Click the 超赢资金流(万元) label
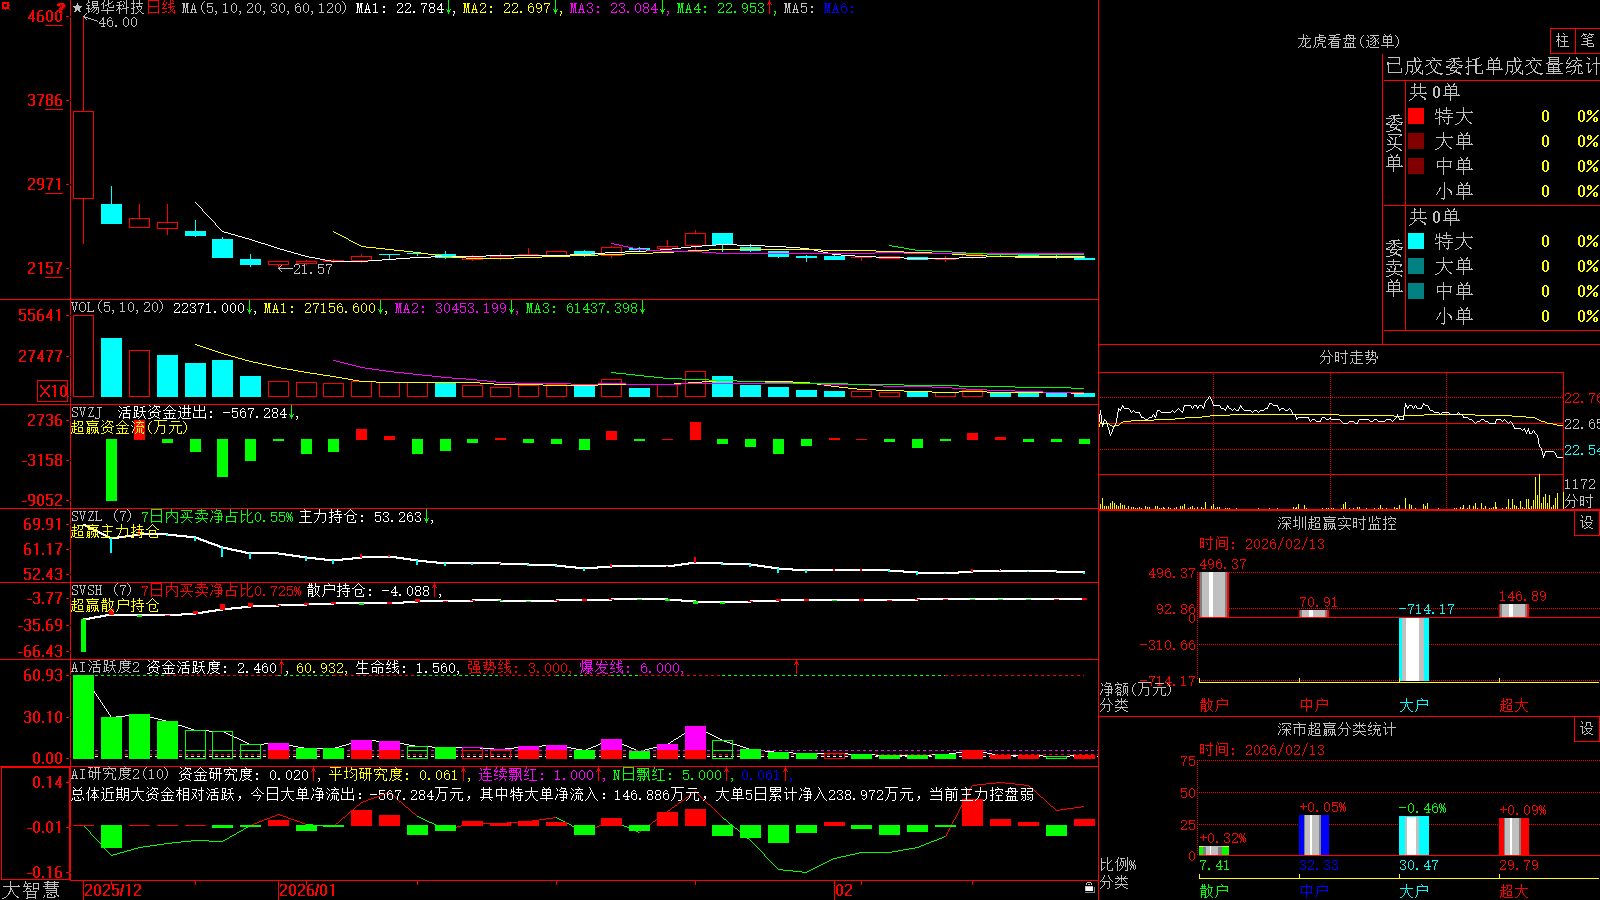The height and width of the screenshot is (900, 1600). coord(129,427)
